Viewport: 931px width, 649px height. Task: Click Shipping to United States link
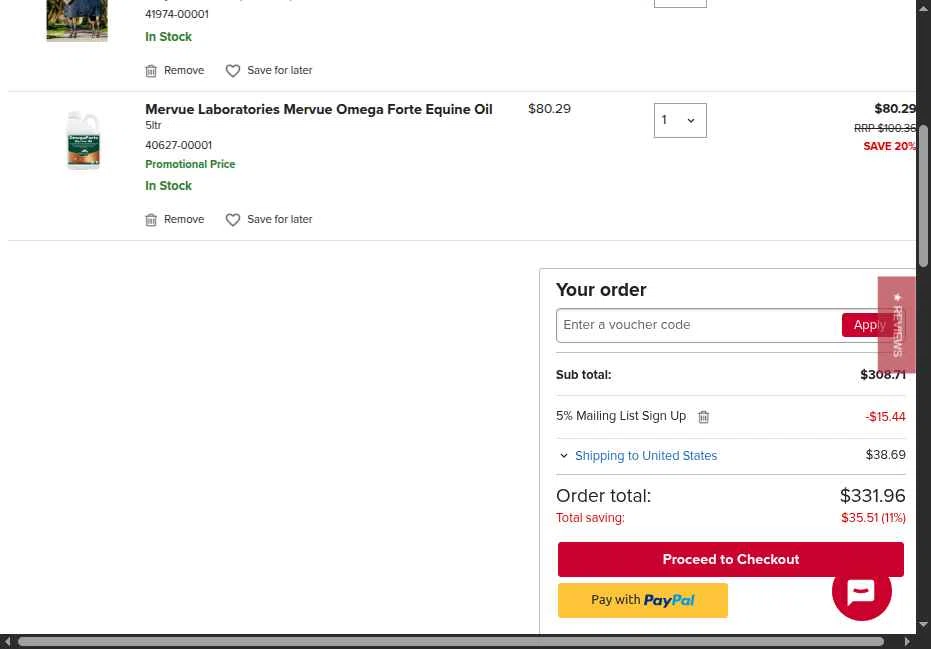pyautogui.click(x=646, y=455)
